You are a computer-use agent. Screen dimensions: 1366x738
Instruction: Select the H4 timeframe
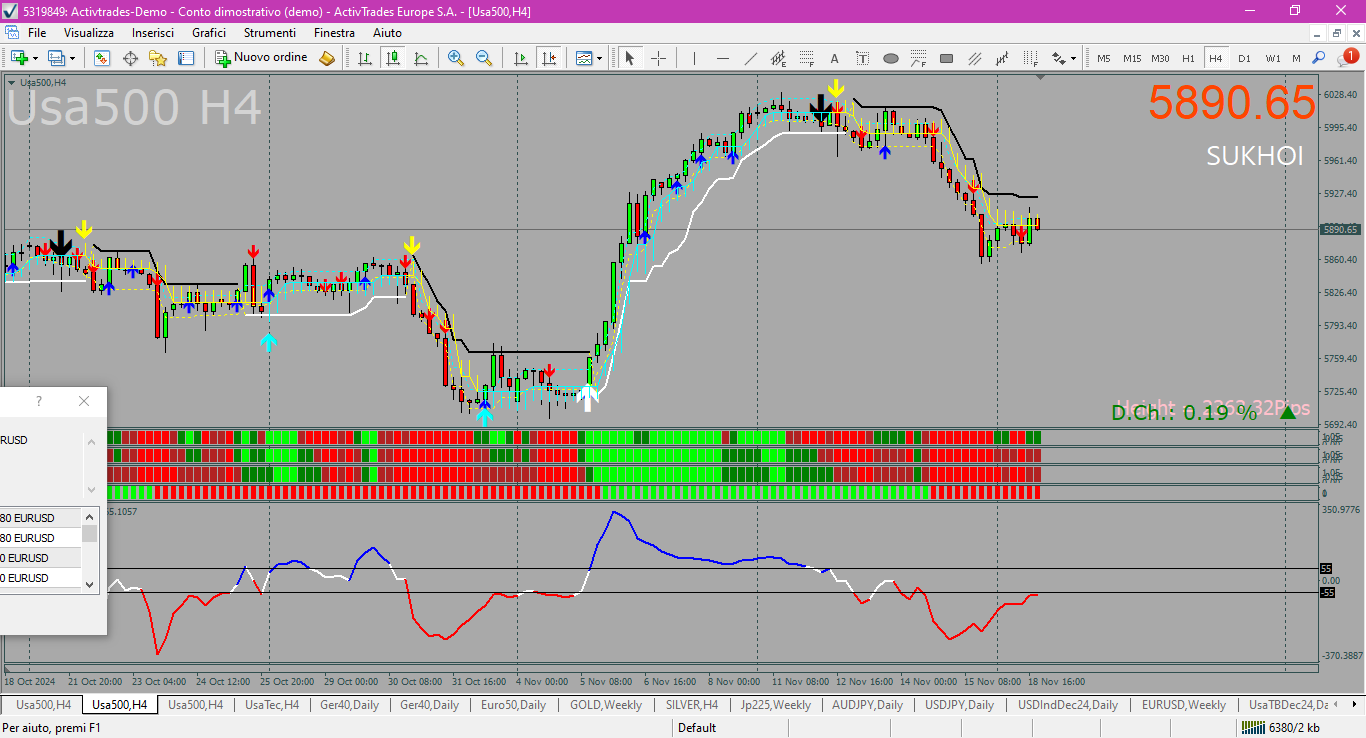point(1216,58)
